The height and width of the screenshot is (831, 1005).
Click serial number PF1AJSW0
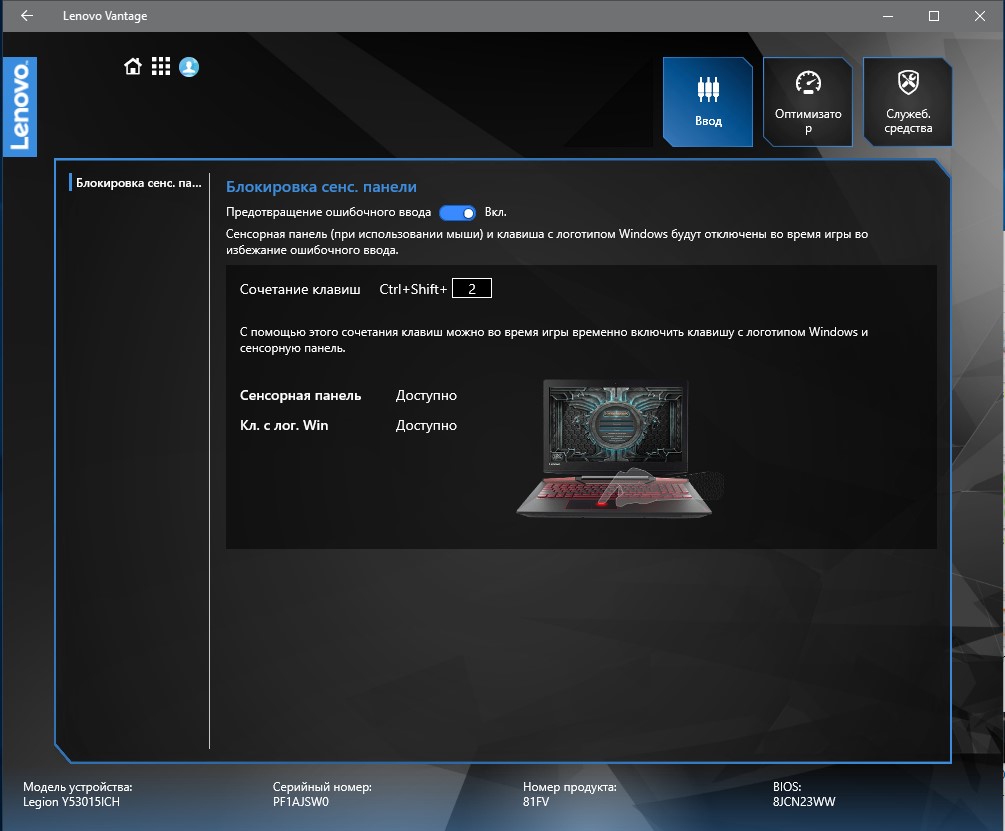click(x=301, y=802)
